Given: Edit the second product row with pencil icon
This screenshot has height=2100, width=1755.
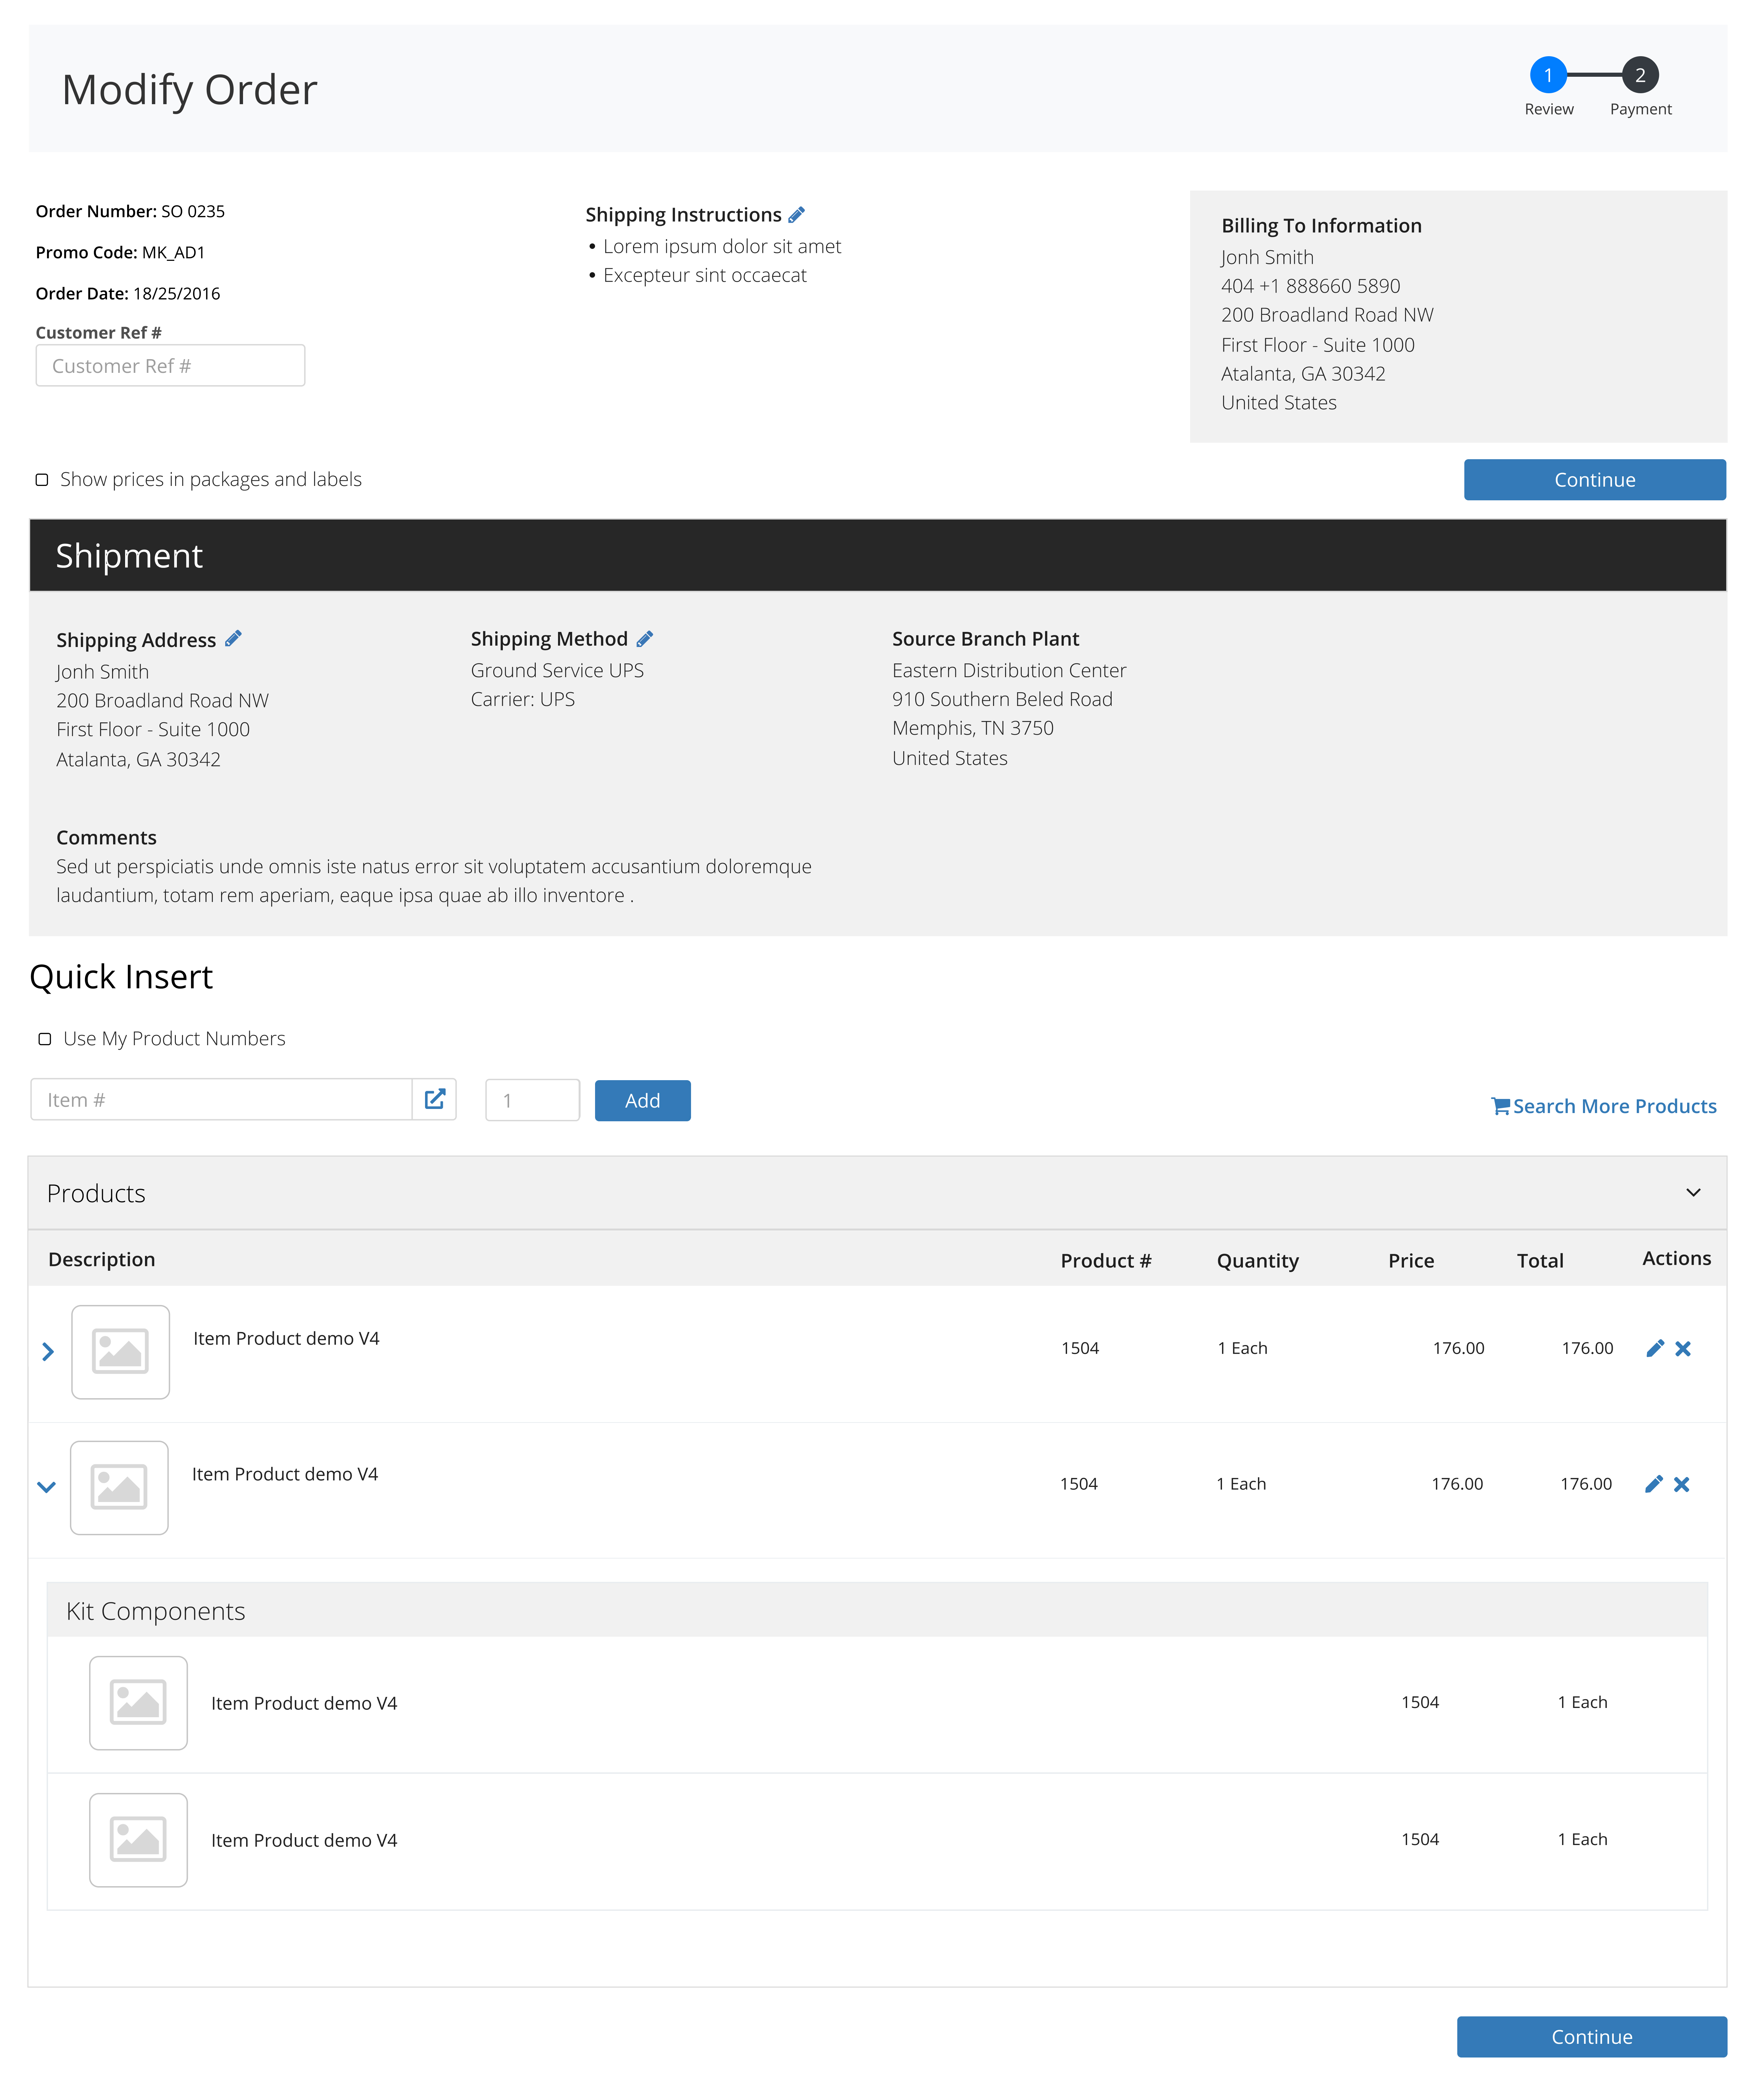Looking at the screenshot, I should [x=1654, y=1484].
